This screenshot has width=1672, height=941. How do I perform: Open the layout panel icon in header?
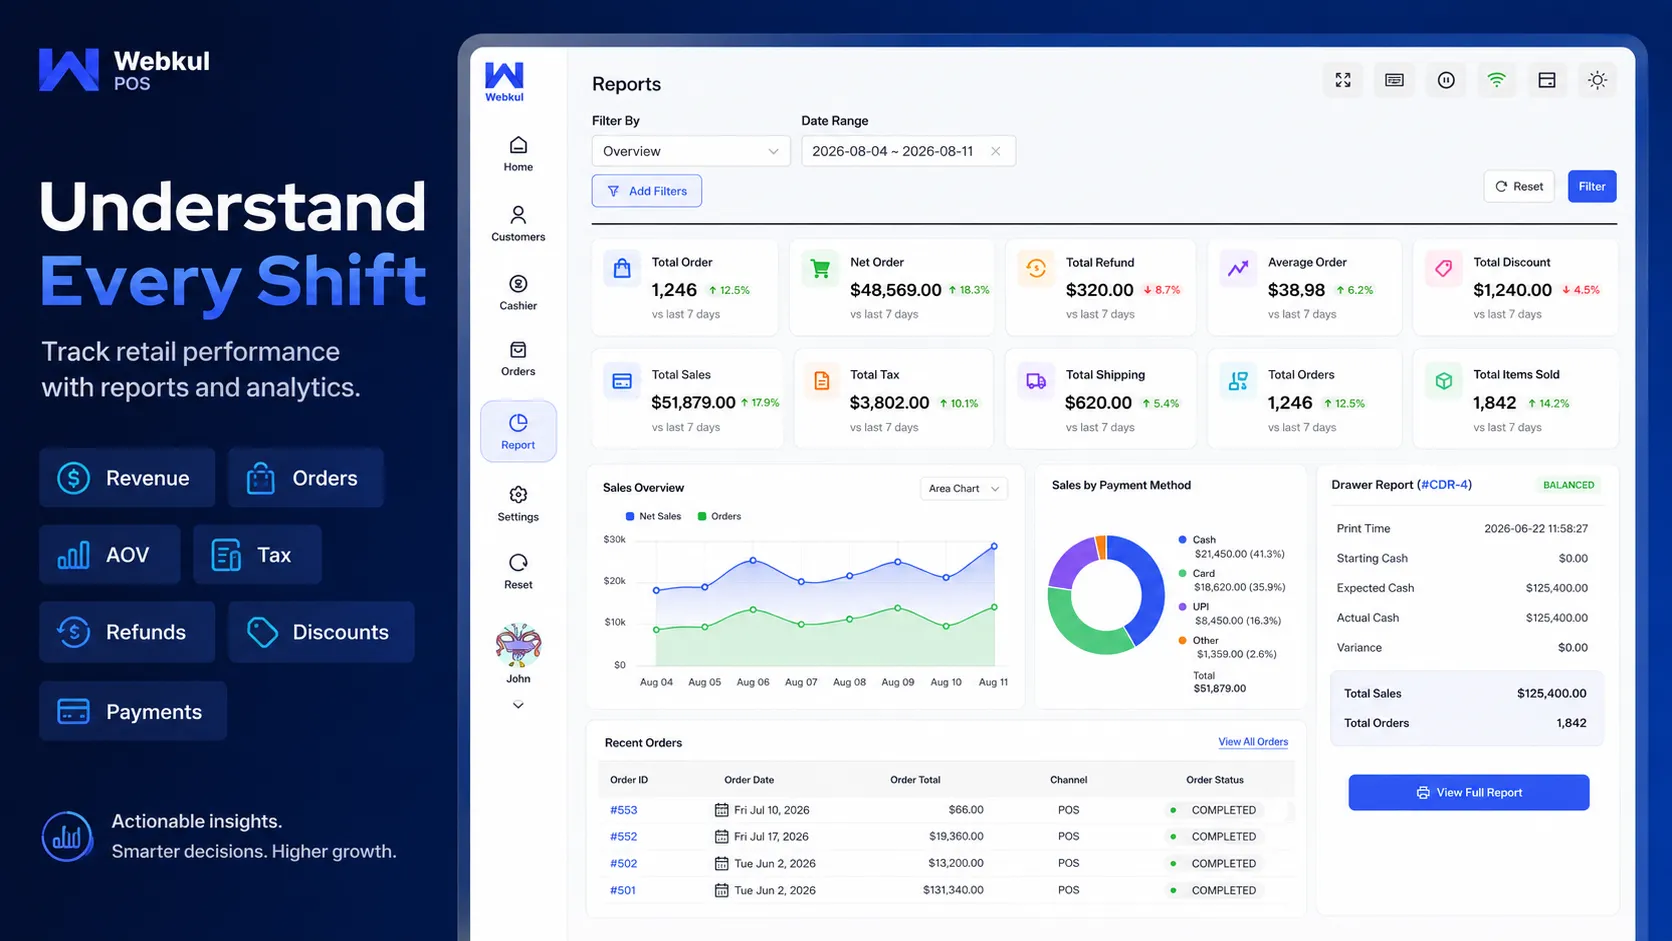pyautogui.click(x=1547, y=80)
